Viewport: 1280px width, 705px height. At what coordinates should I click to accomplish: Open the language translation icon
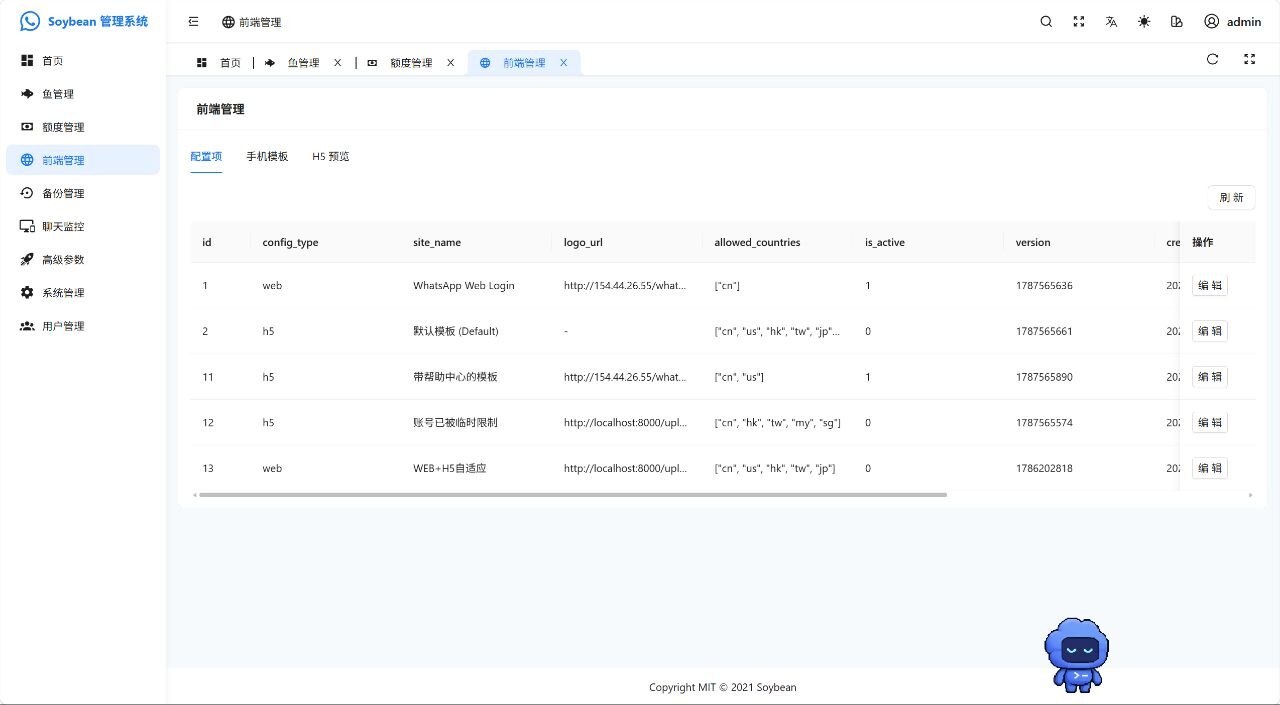(1111, 21)
